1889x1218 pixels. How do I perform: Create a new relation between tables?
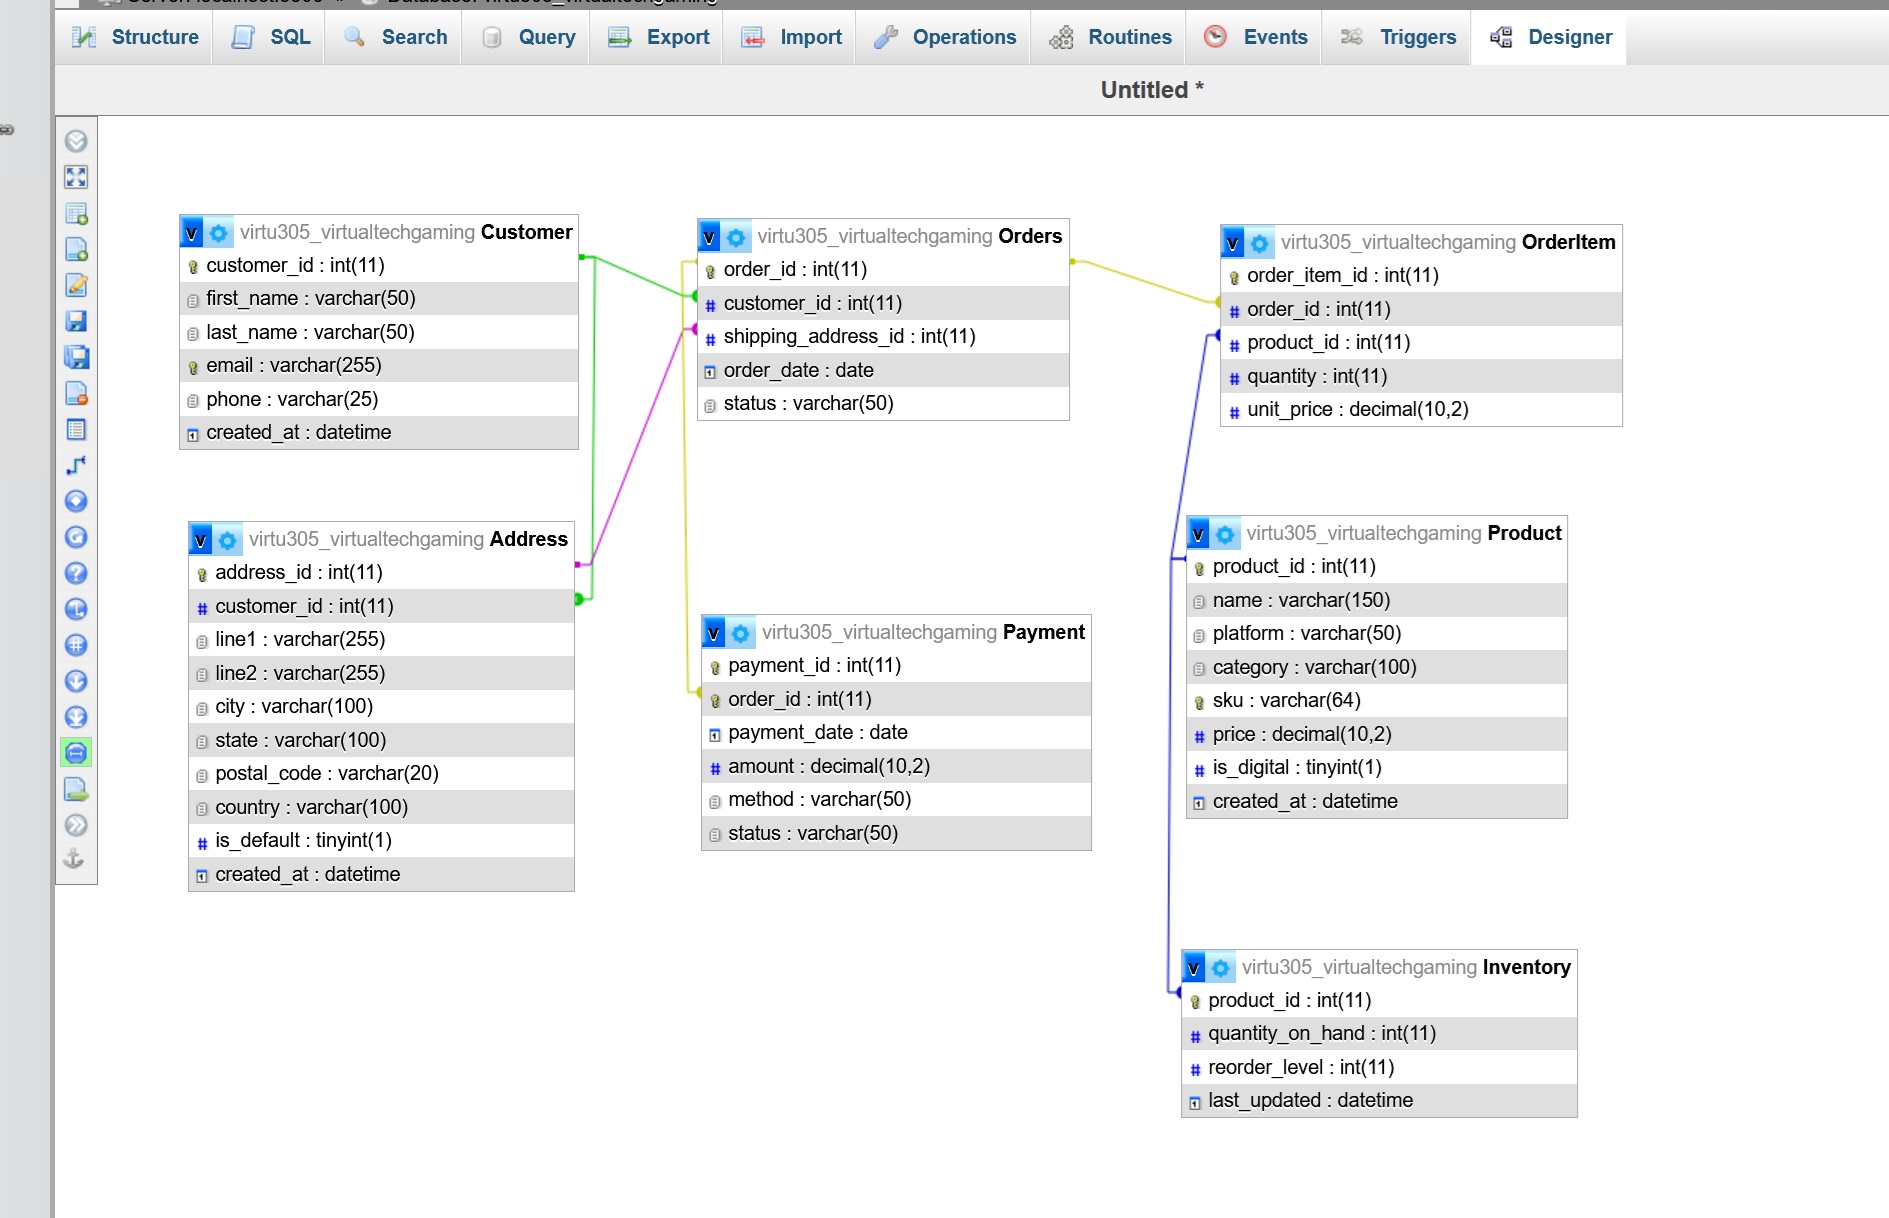[x=76, y=465]
